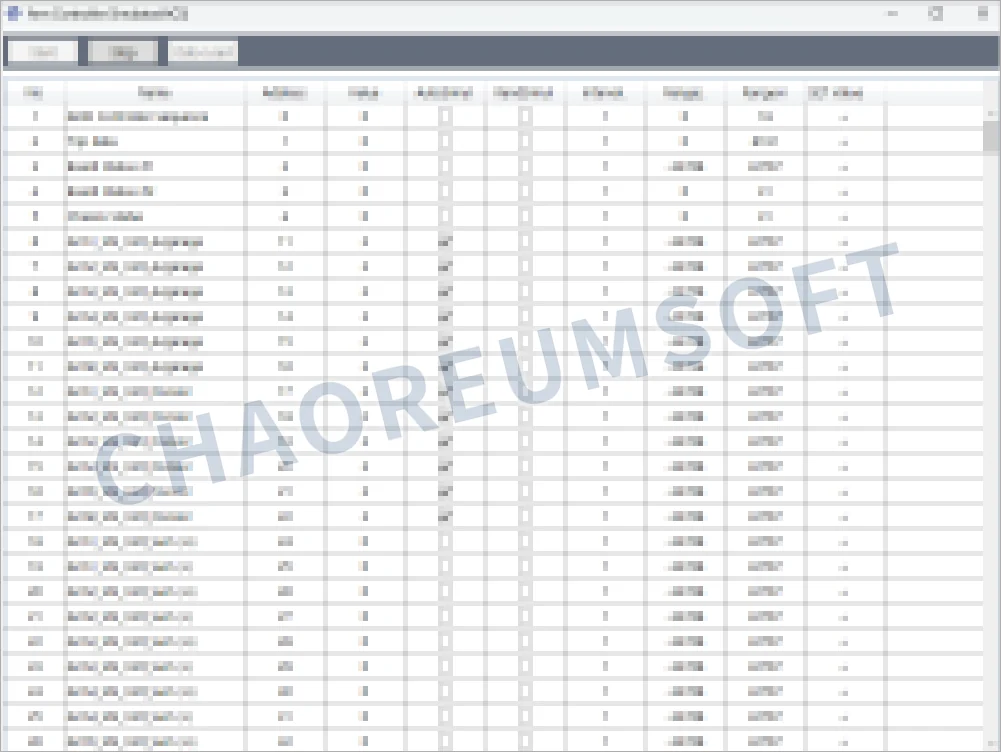Tick the second checkbox in table row 7

(x=525, y=266)
